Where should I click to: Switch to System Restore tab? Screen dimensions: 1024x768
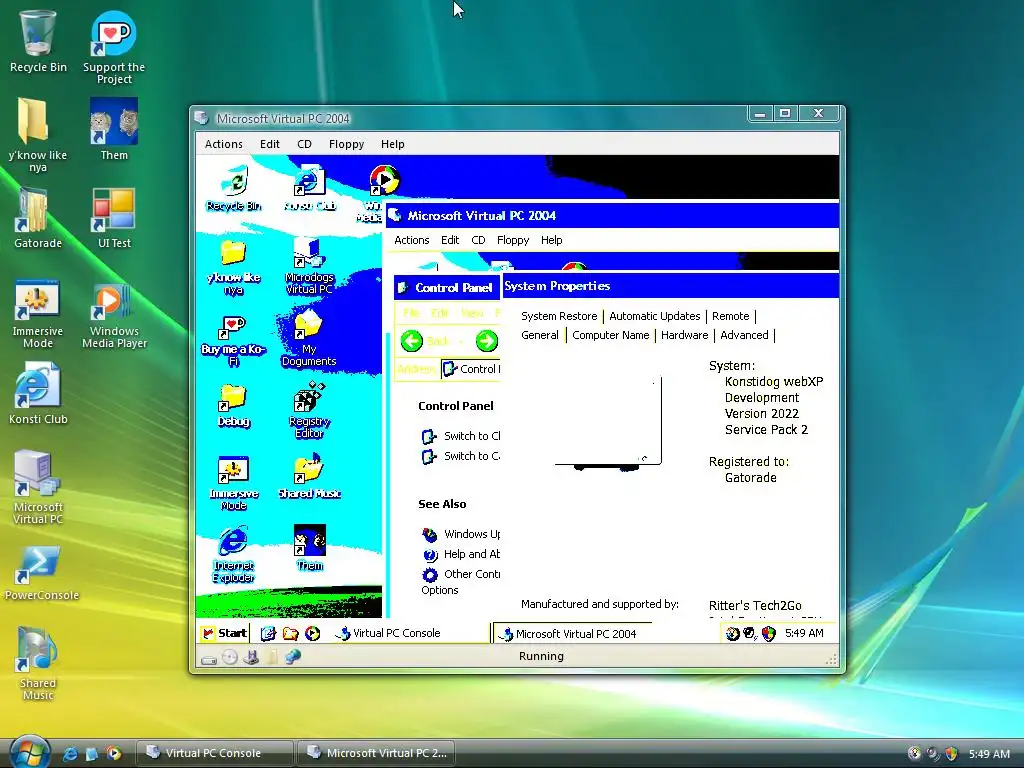click(559, 316)
